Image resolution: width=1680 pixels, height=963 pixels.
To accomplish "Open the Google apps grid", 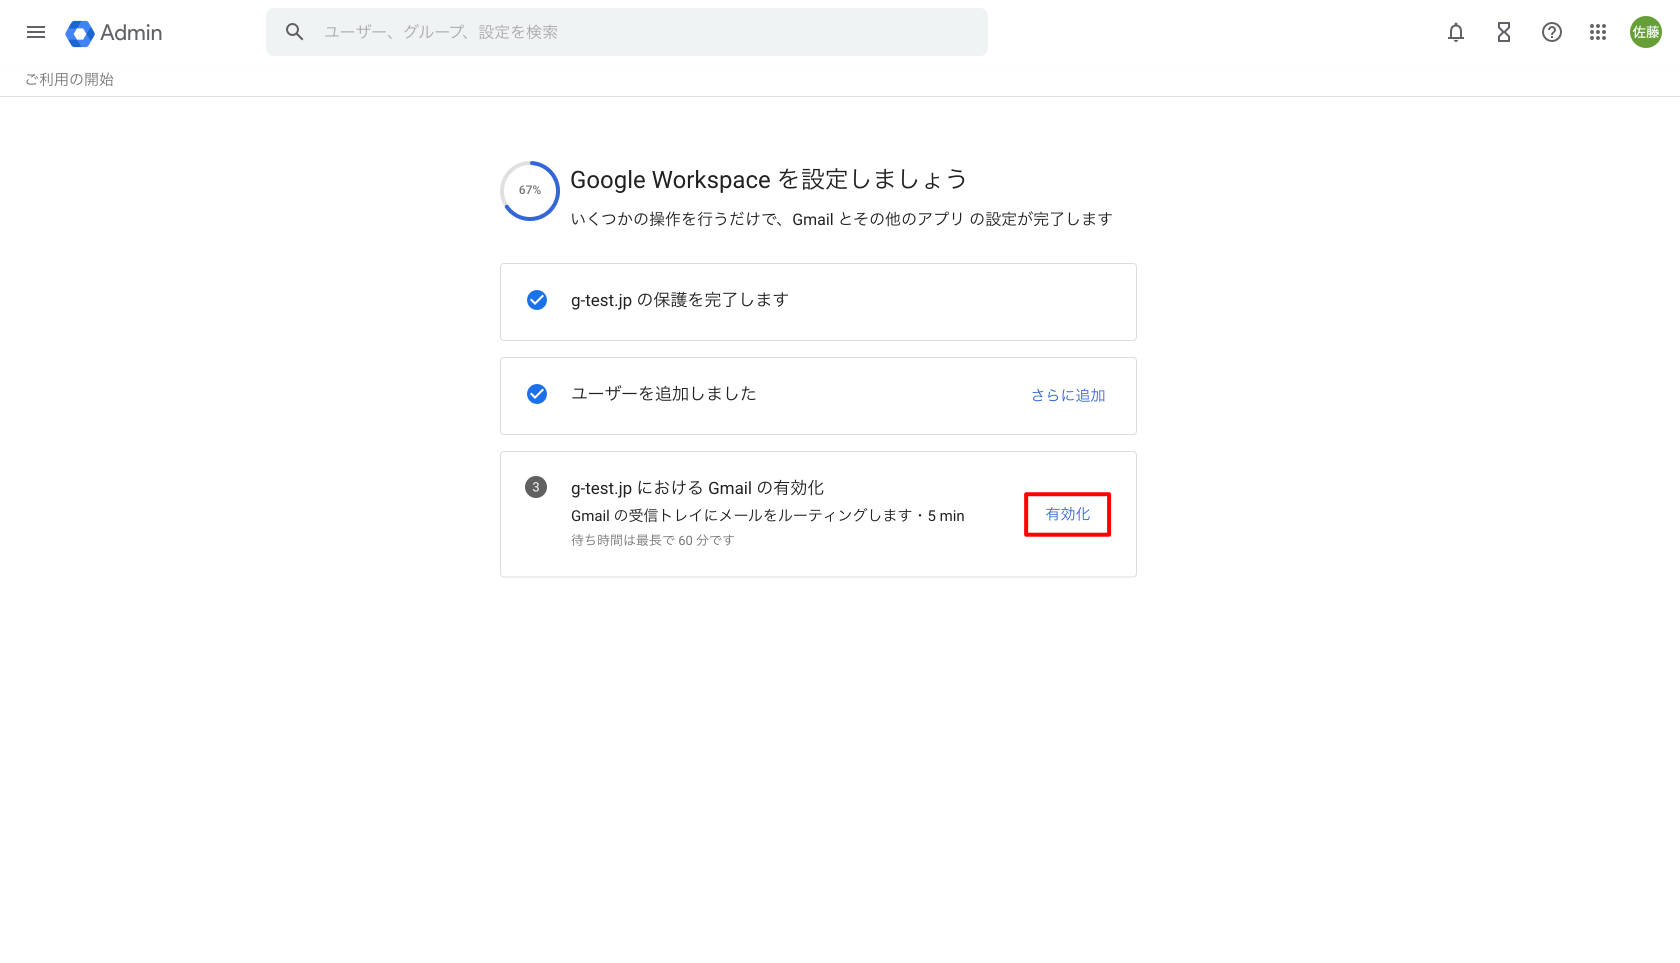I will coord(1598,32).
